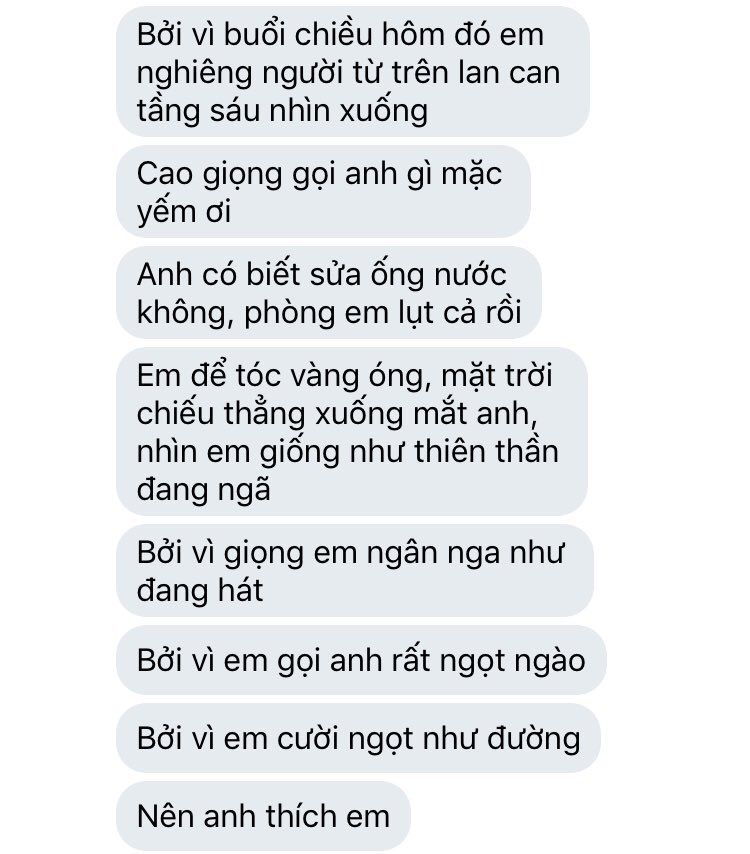
Task: Tap the bubble 'Bởi vì em gọi anh rất ngọt ngào'
Action: [x=361, y=660]
